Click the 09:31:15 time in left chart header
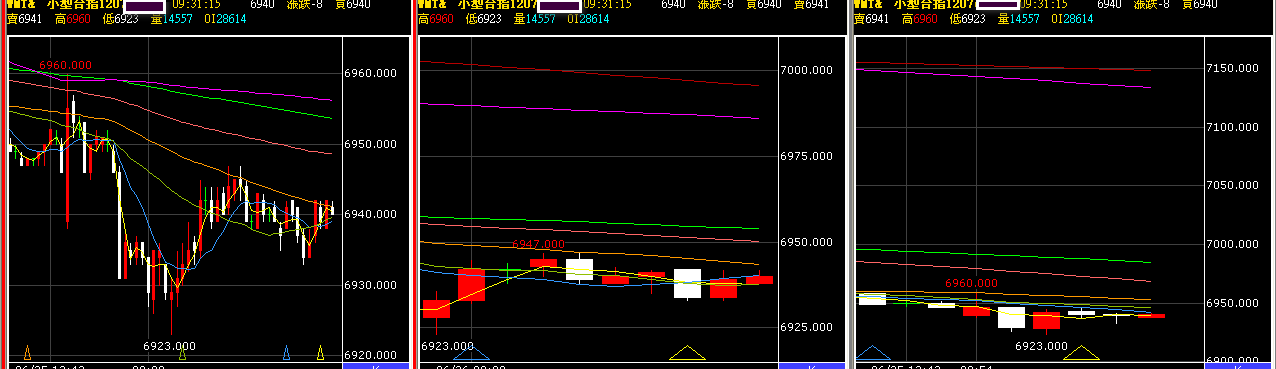The width and height of the screenshot is (1276, 369). click(x=196, y=5)
